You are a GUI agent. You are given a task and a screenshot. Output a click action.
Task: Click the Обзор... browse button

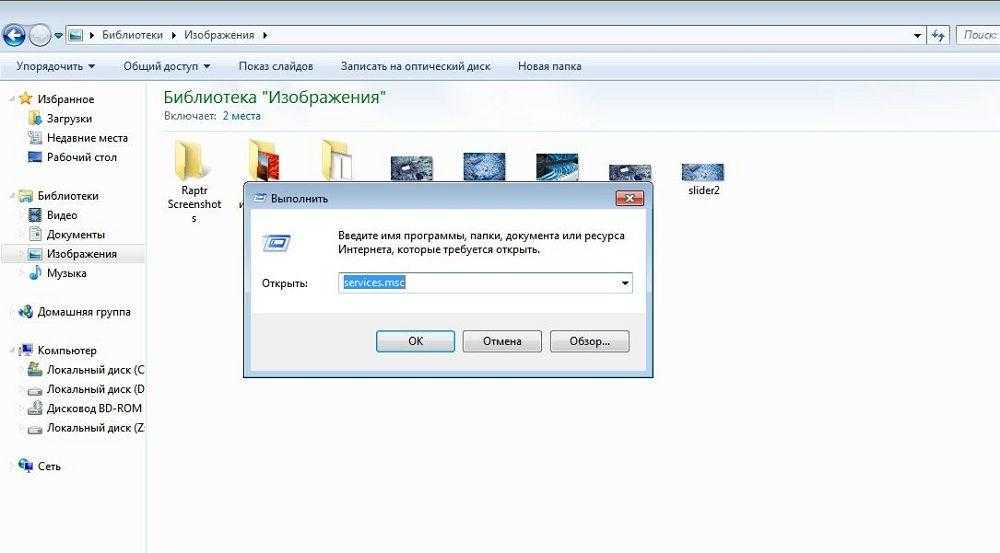(589, 341)
